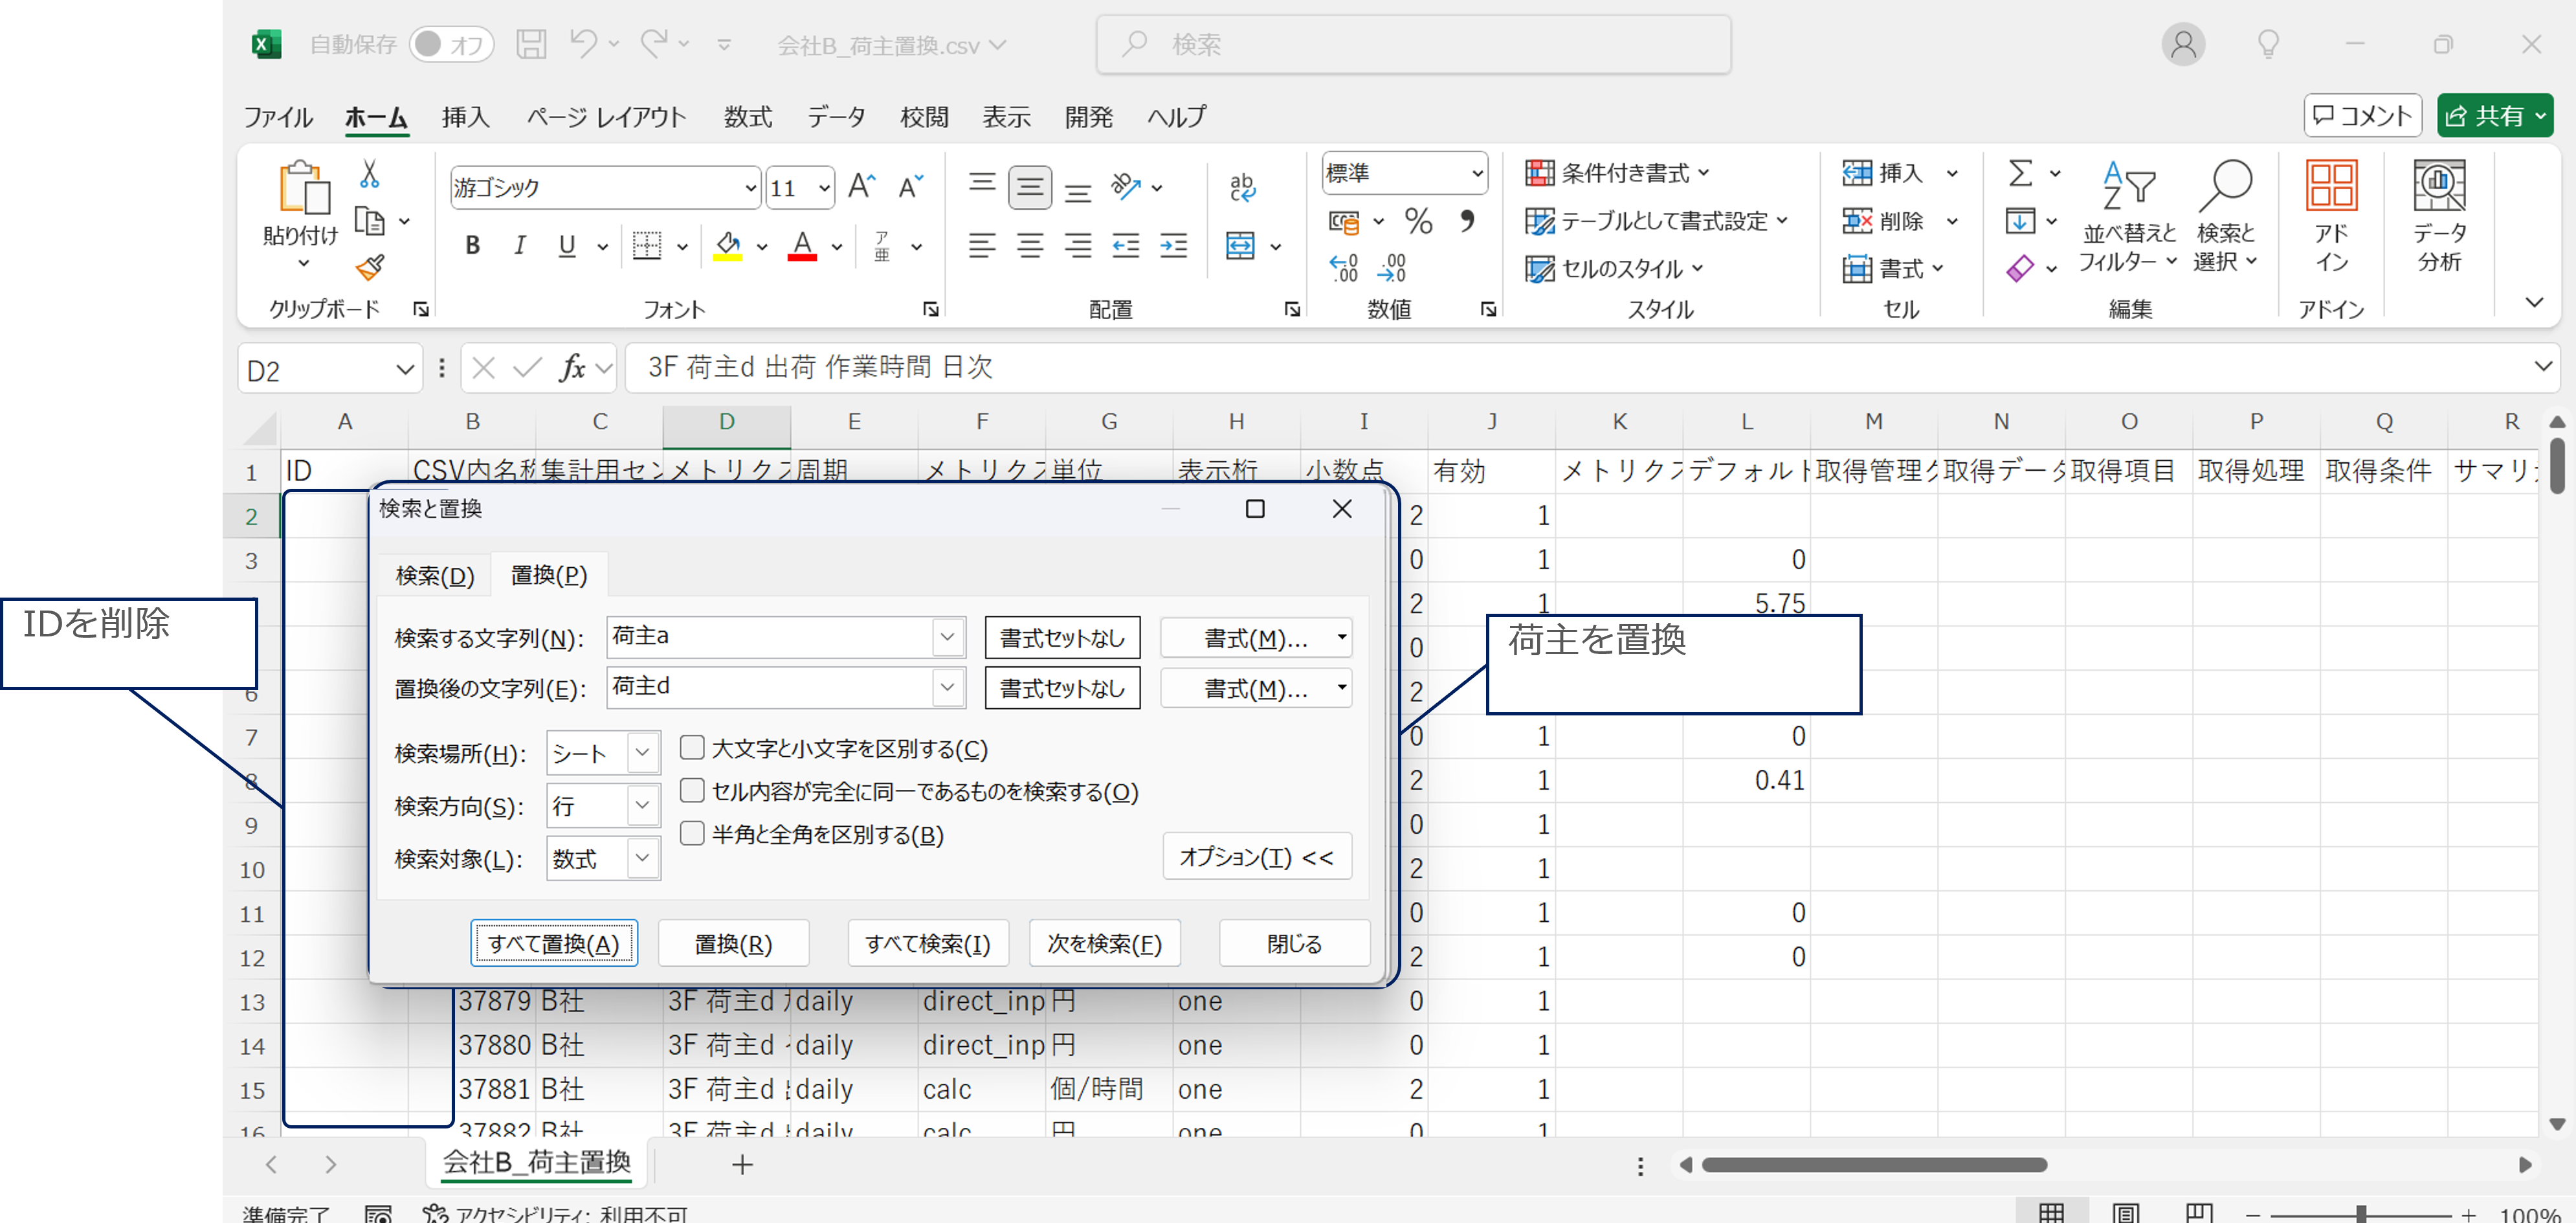Click 次を検索(F) button
2576x1223 pixels.
tap(1104, 943)
